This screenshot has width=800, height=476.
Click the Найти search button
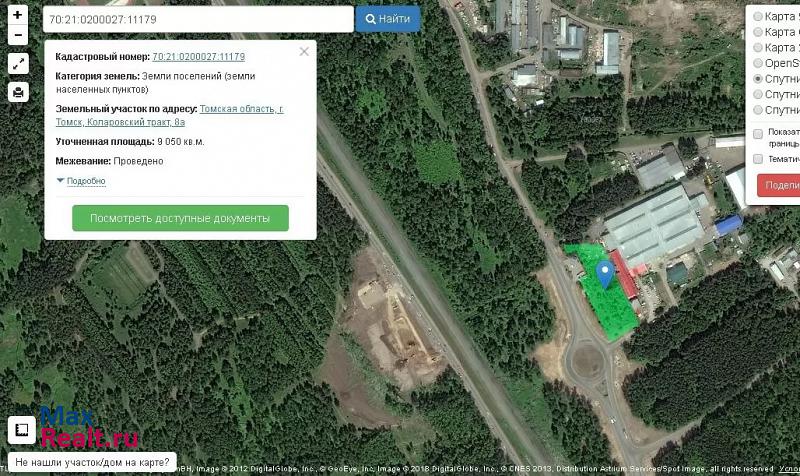pyautogui.click(x=388, y=19)
